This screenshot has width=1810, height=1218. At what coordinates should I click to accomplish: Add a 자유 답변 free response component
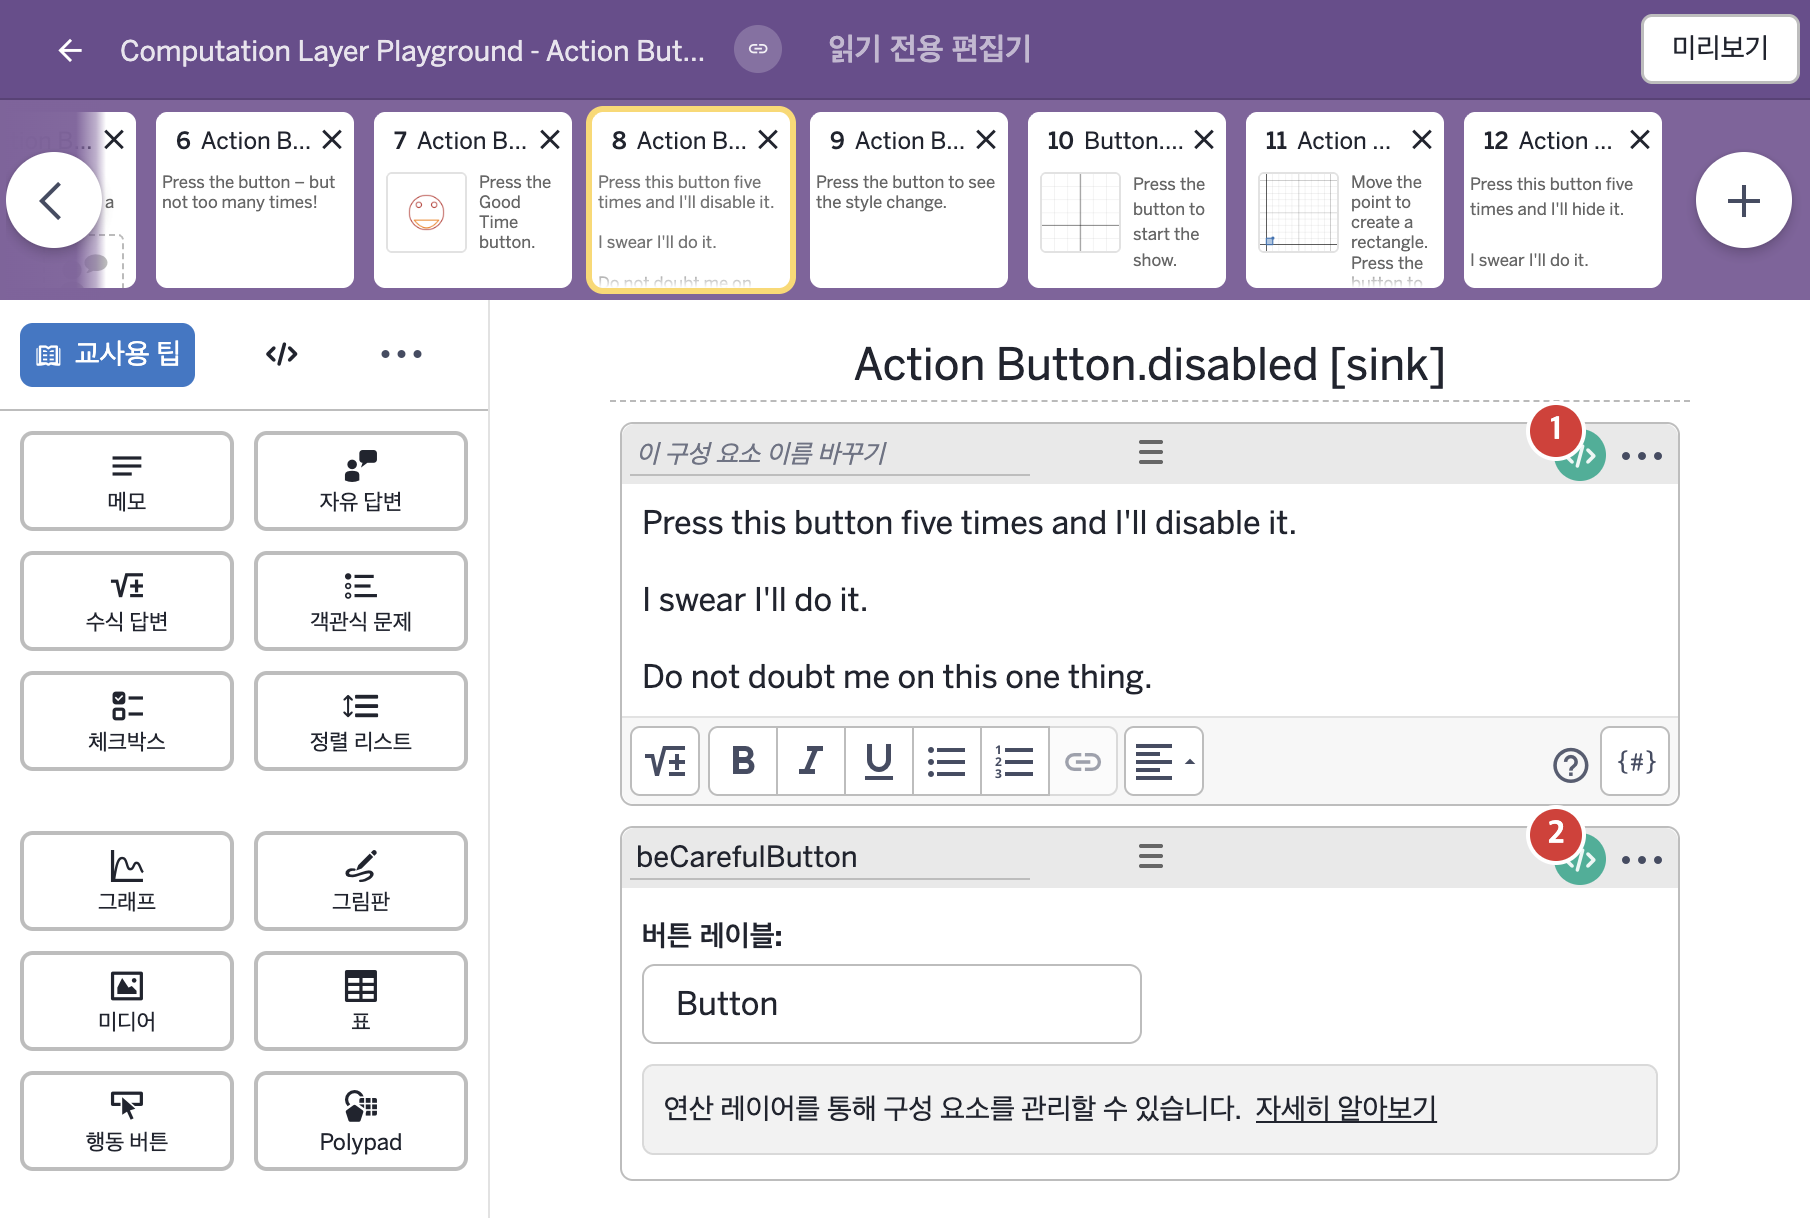[x=361, y=481]
